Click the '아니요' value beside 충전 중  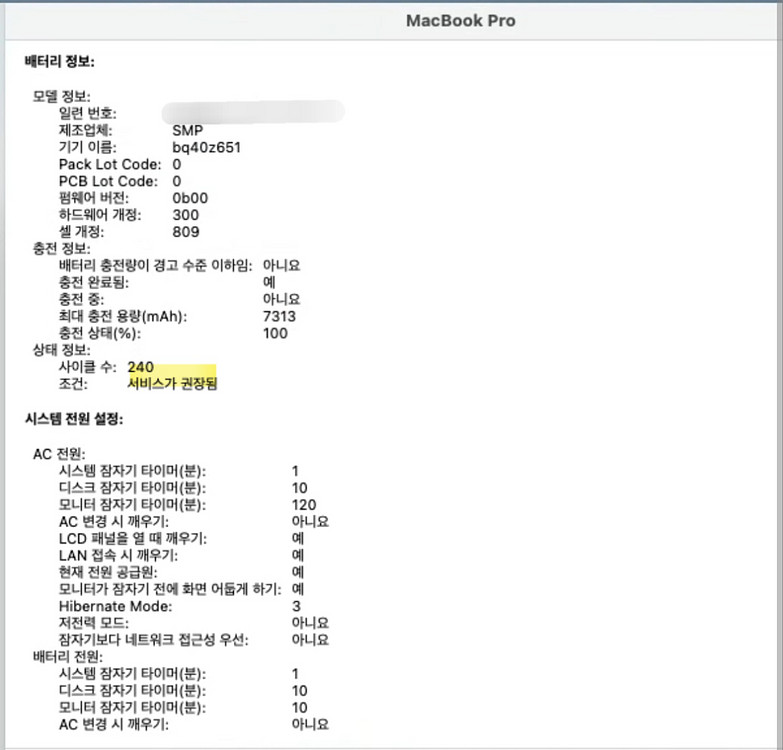[282, 299]
